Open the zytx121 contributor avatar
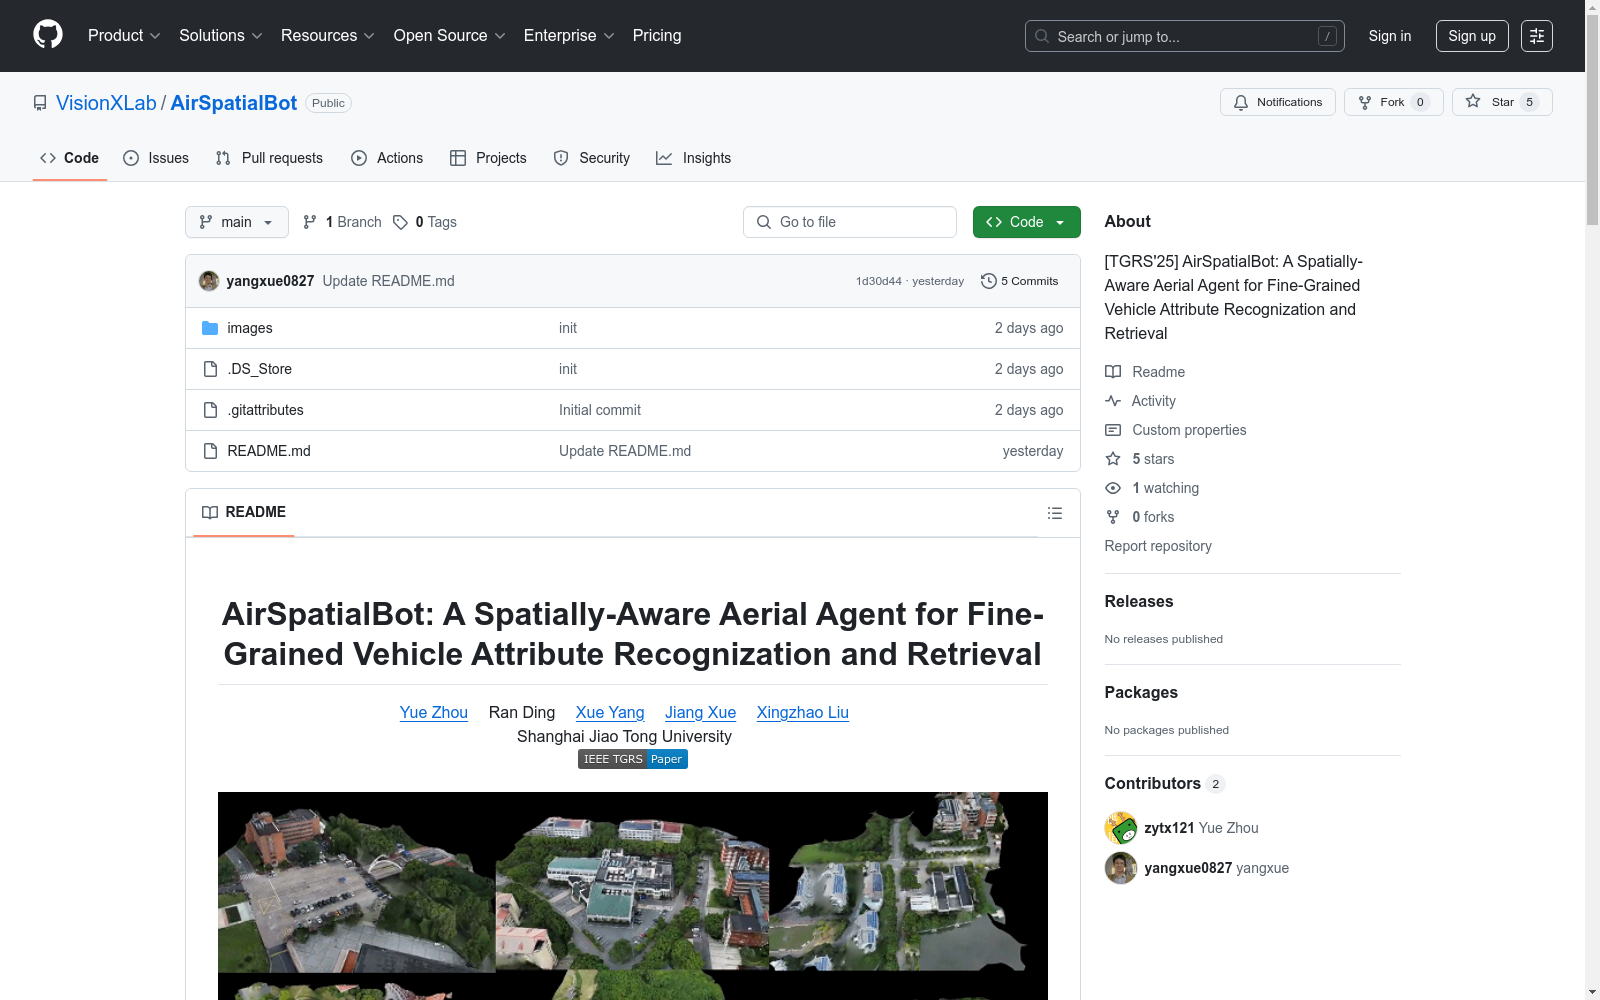 point(1121,828)
